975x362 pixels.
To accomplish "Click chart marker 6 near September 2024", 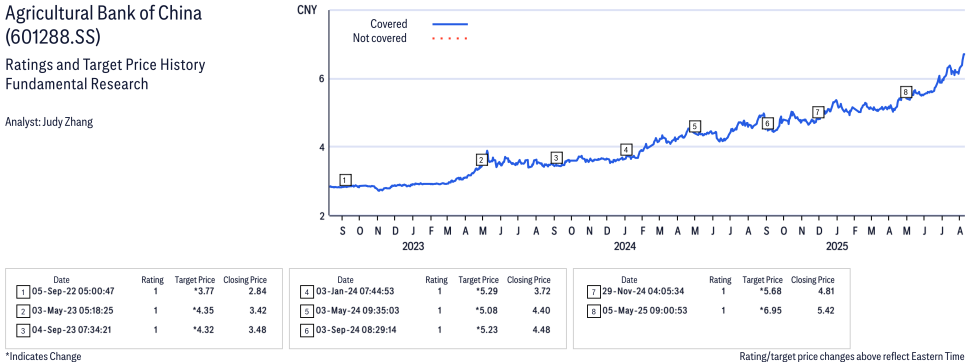I will pyautogui.click(x=767, y=123).
